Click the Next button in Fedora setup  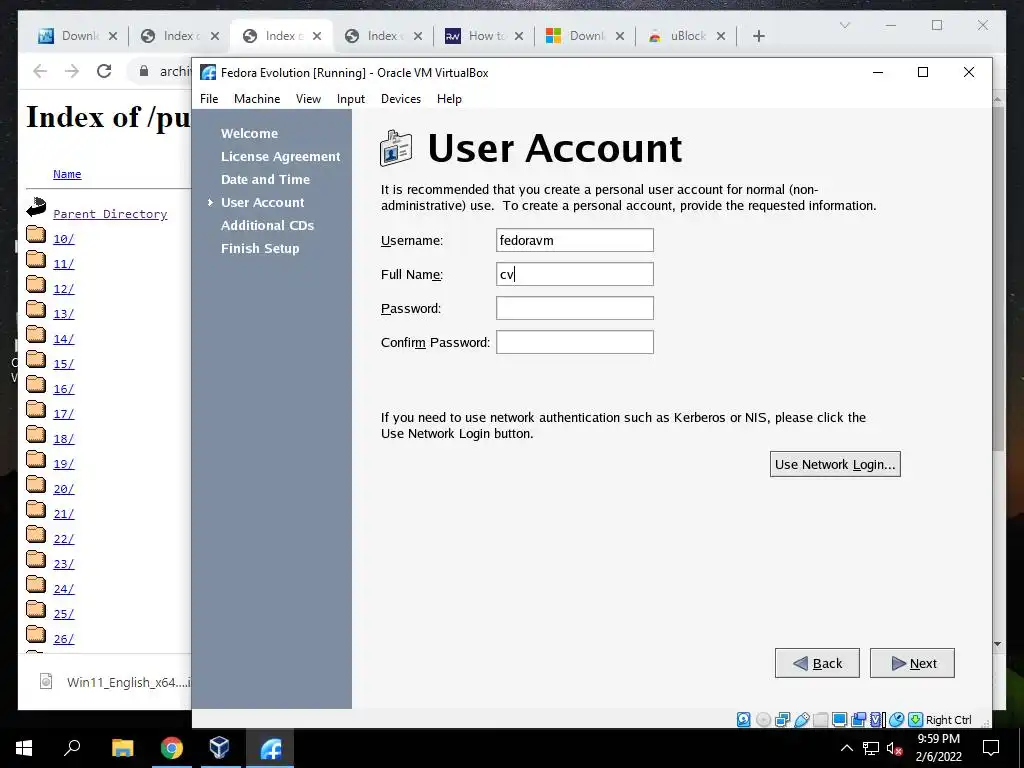[912, 663]
